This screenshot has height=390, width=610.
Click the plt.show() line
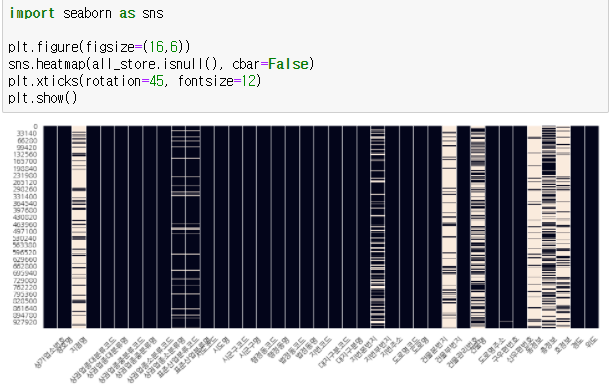(x=43, y=98)
